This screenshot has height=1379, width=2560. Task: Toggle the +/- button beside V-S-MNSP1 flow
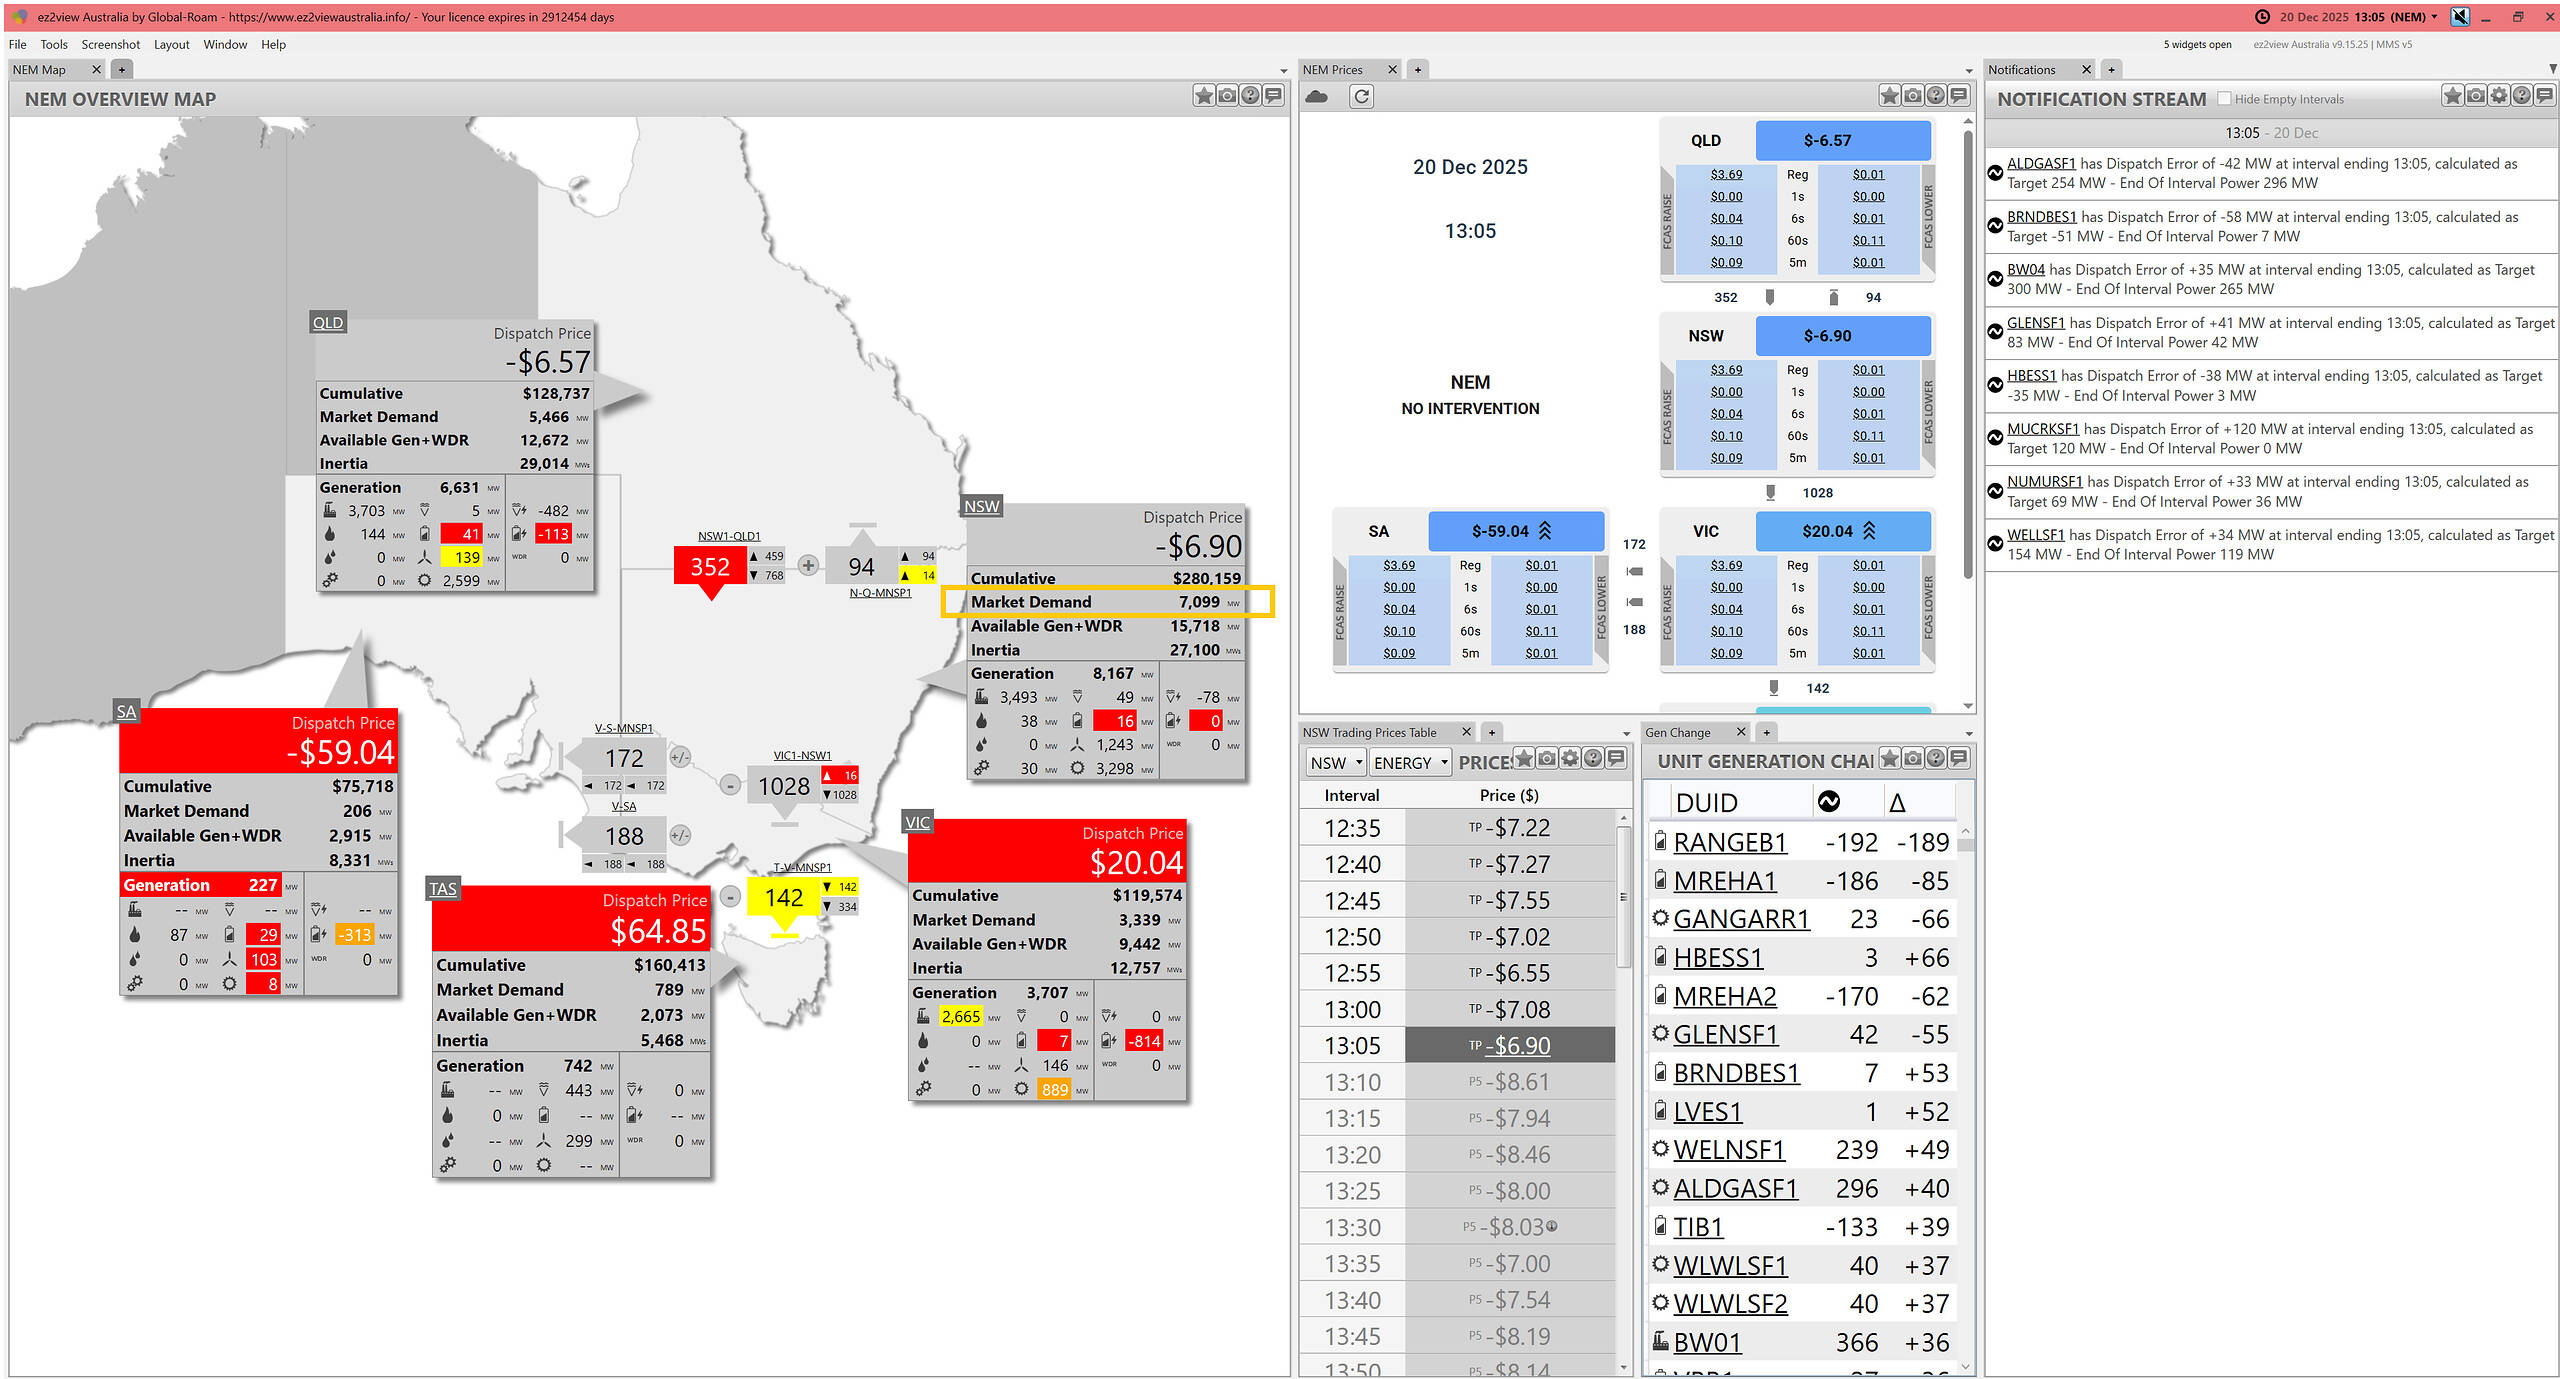point(680,757)
